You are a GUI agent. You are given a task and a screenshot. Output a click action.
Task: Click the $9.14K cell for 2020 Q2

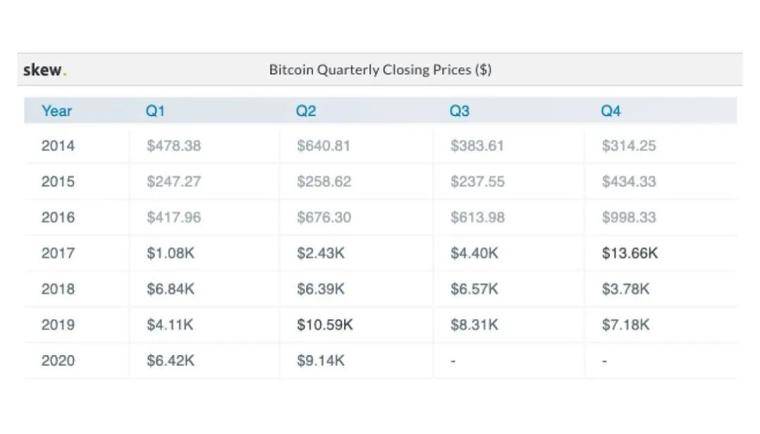coord(321,361)
